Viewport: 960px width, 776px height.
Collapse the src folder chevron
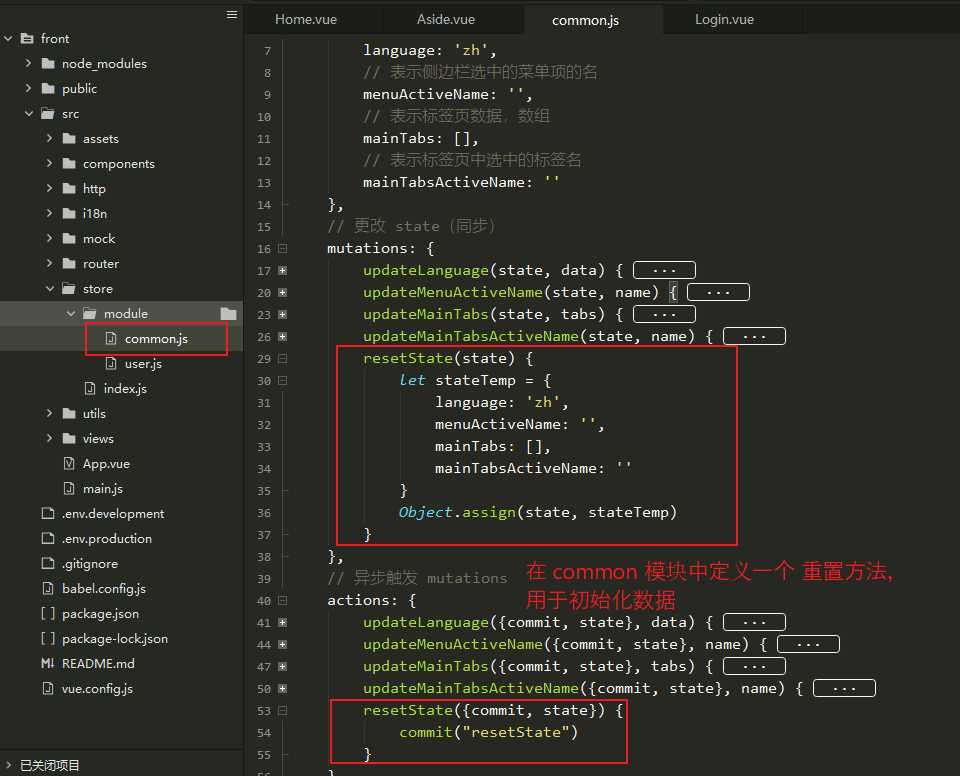[29, 114]
